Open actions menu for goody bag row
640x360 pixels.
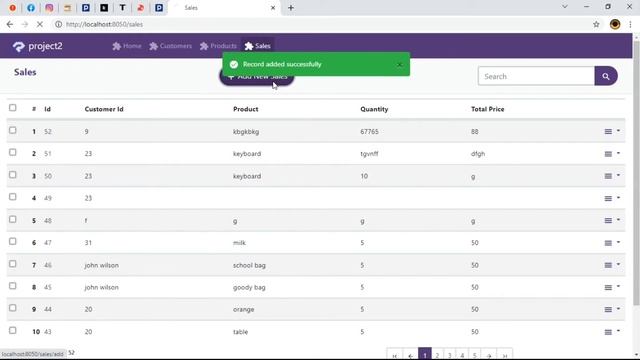[612, 287]
